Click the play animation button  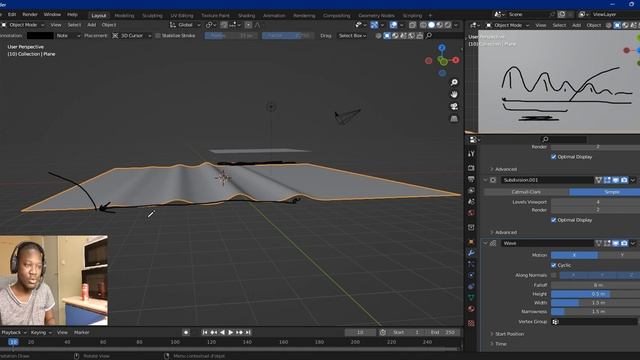pos(231,332)
